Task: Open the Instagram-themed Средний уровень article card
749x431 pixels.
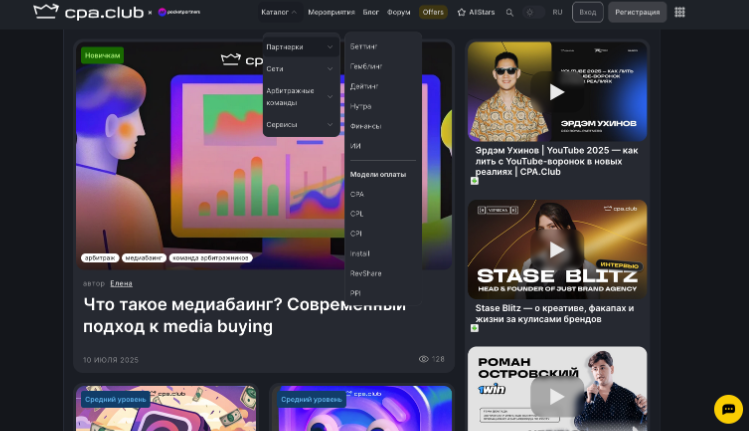Action: click(166, 408)
